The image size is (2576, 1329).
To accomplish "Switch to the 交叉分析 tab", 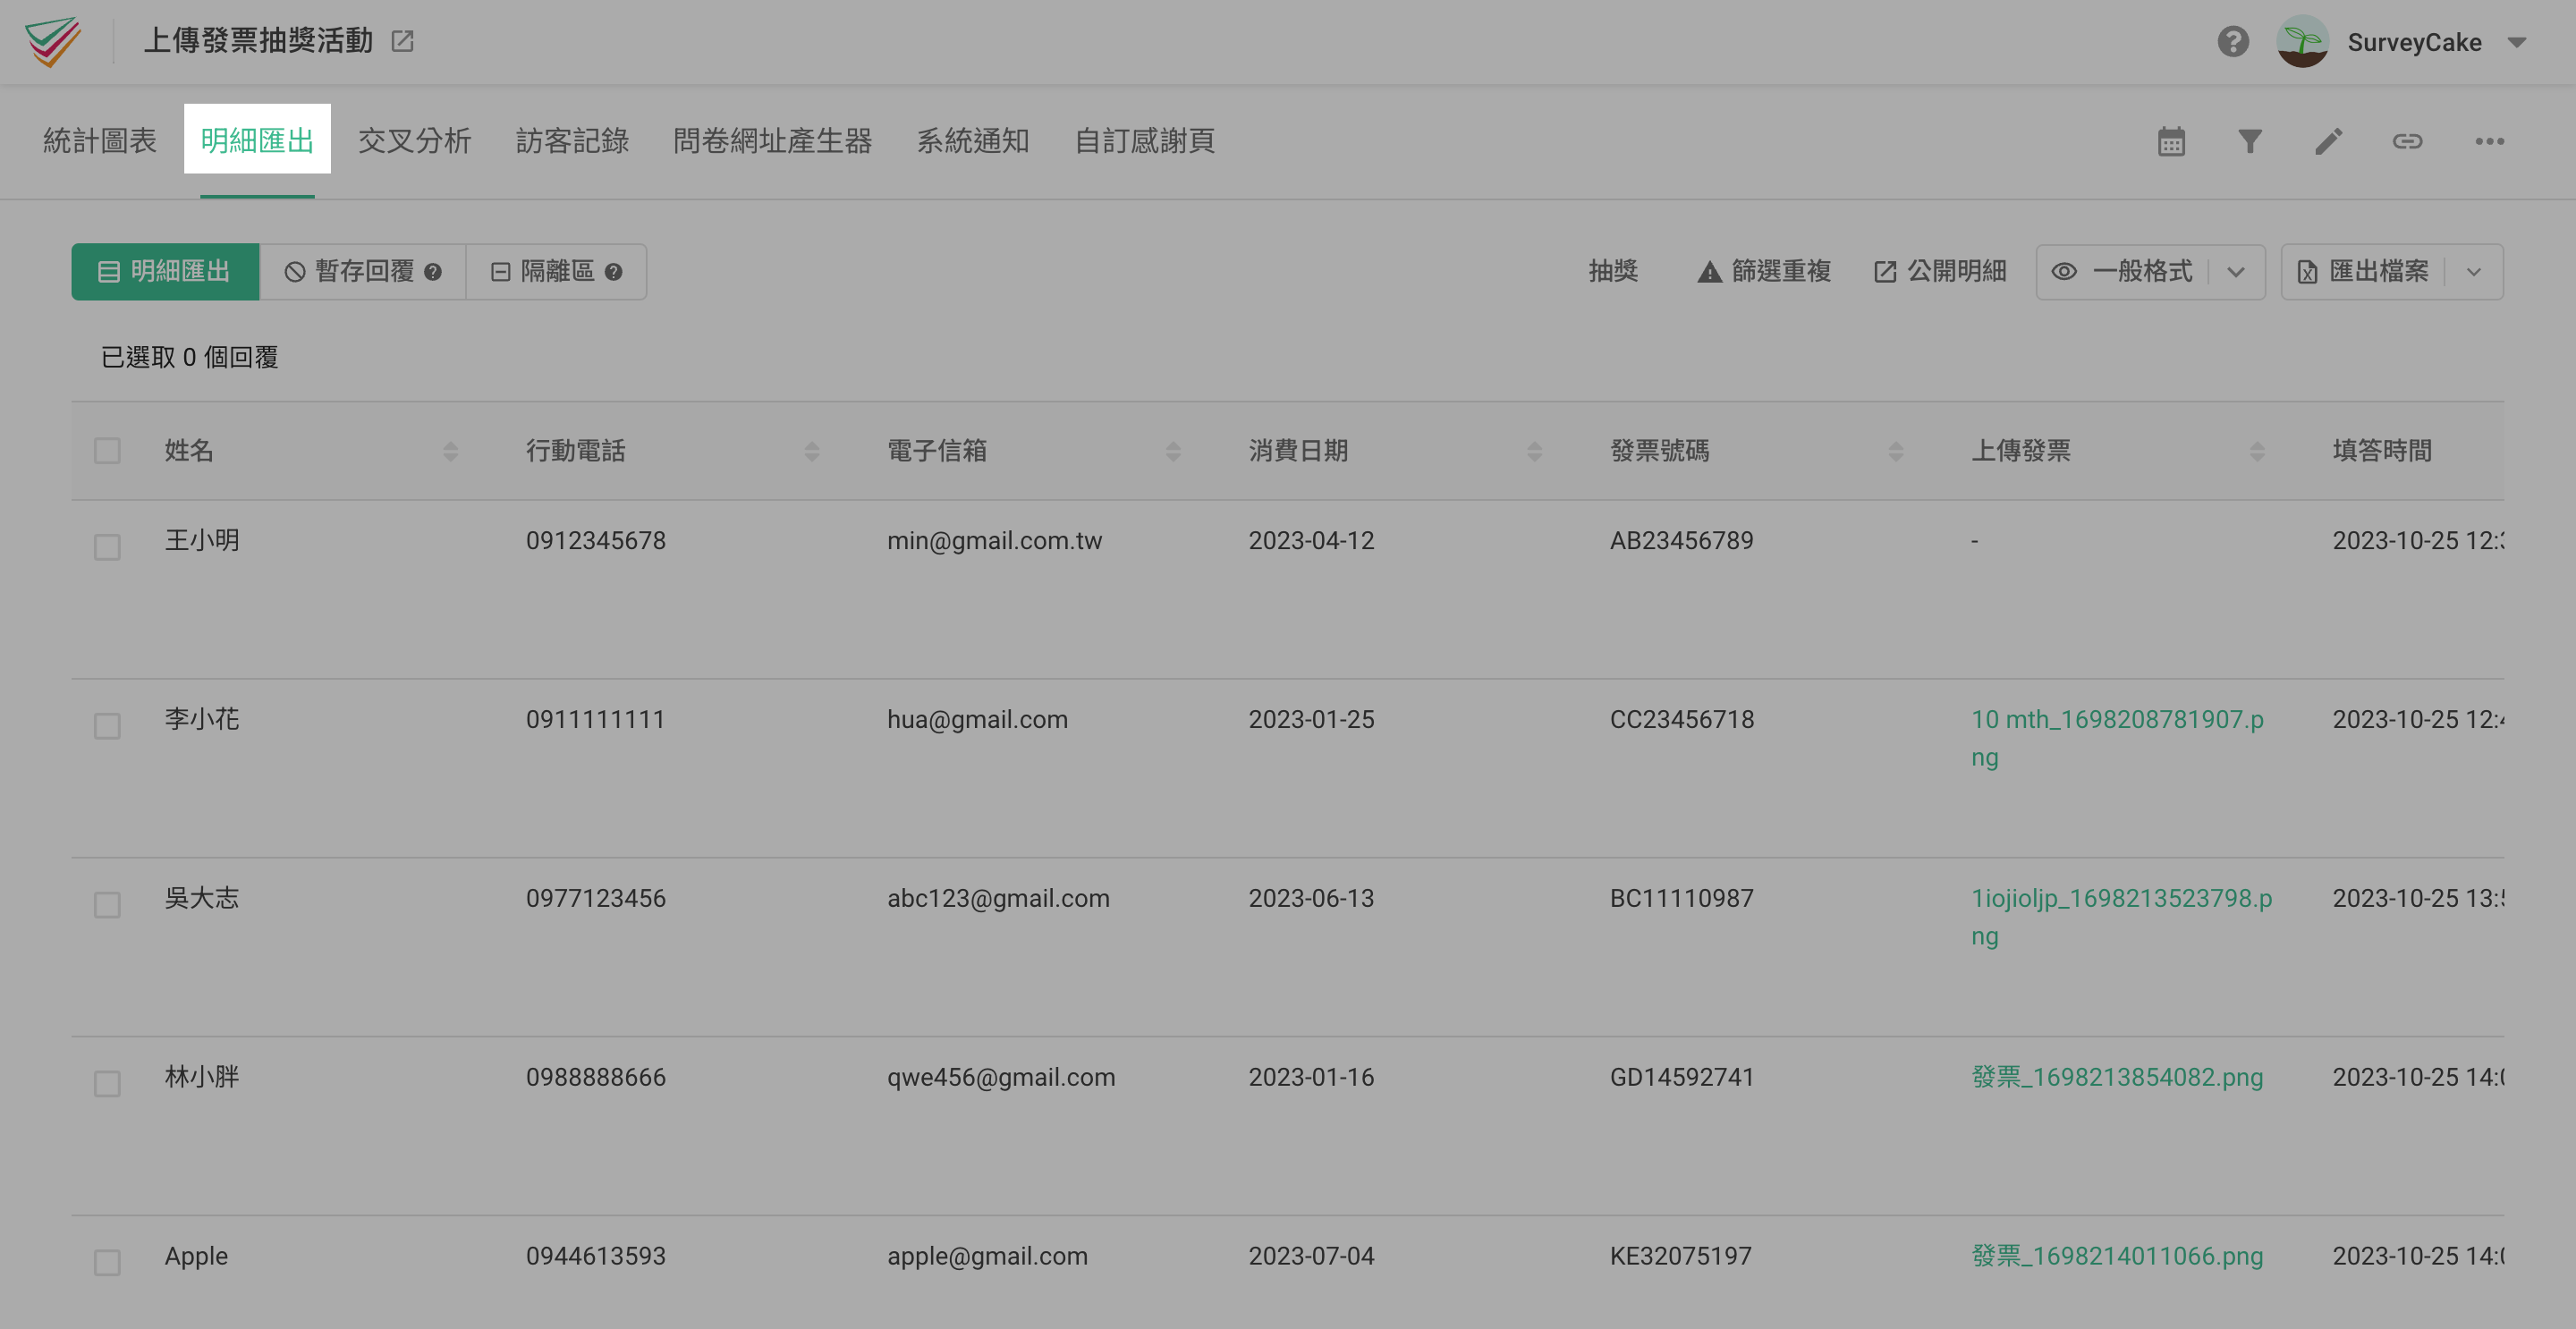I will point(415,141).
